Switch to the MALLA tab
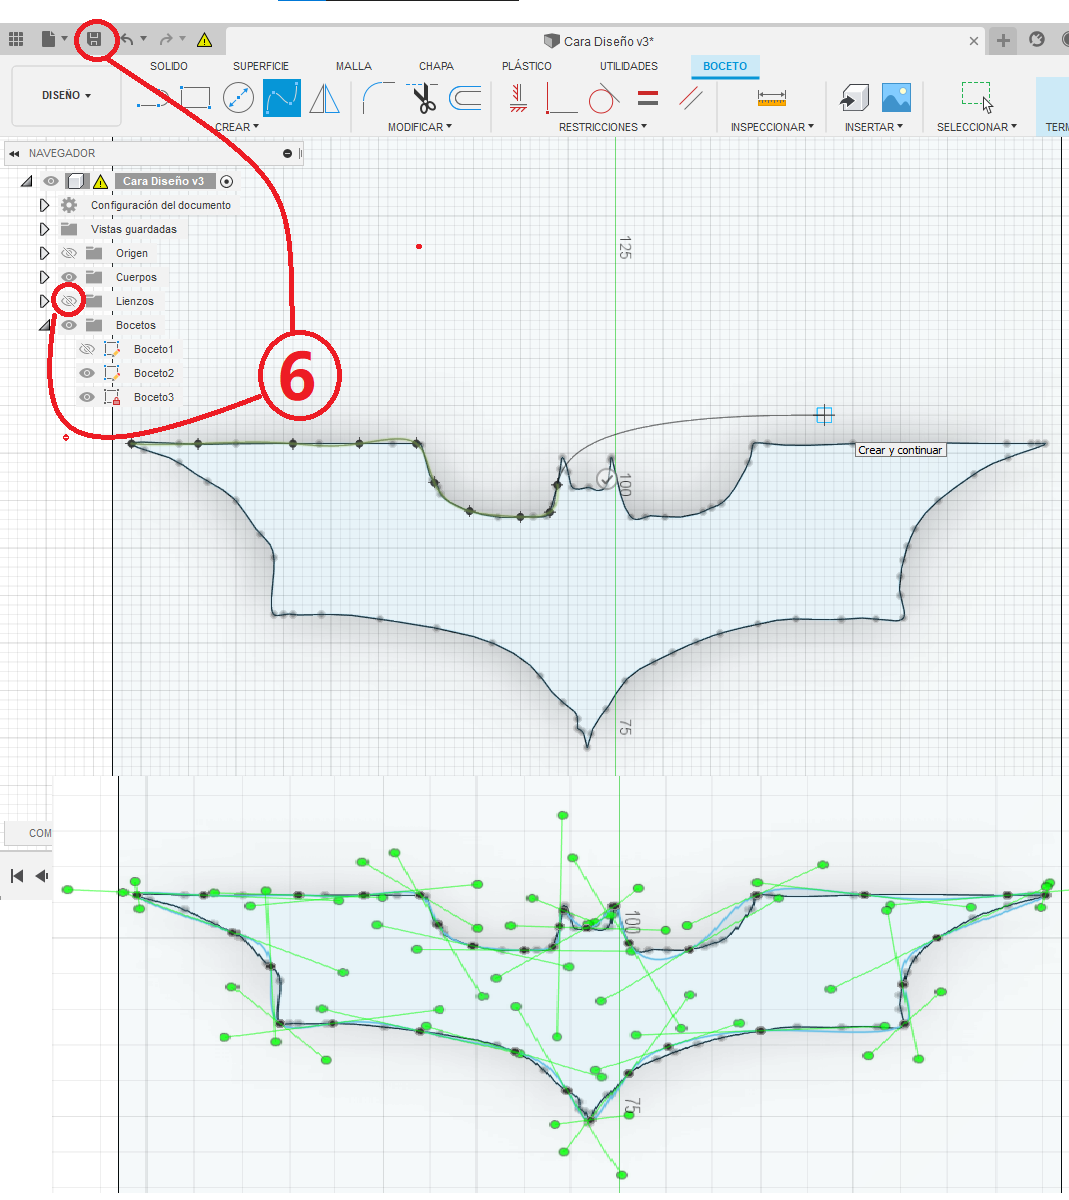1069x1200 pixels. (x=354, y=66)
